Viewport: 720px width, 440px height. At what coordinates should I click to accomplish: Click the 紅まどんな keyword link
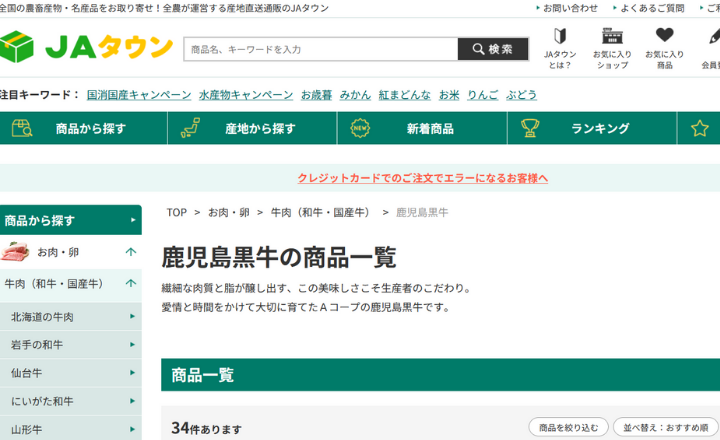coord(405,95)
